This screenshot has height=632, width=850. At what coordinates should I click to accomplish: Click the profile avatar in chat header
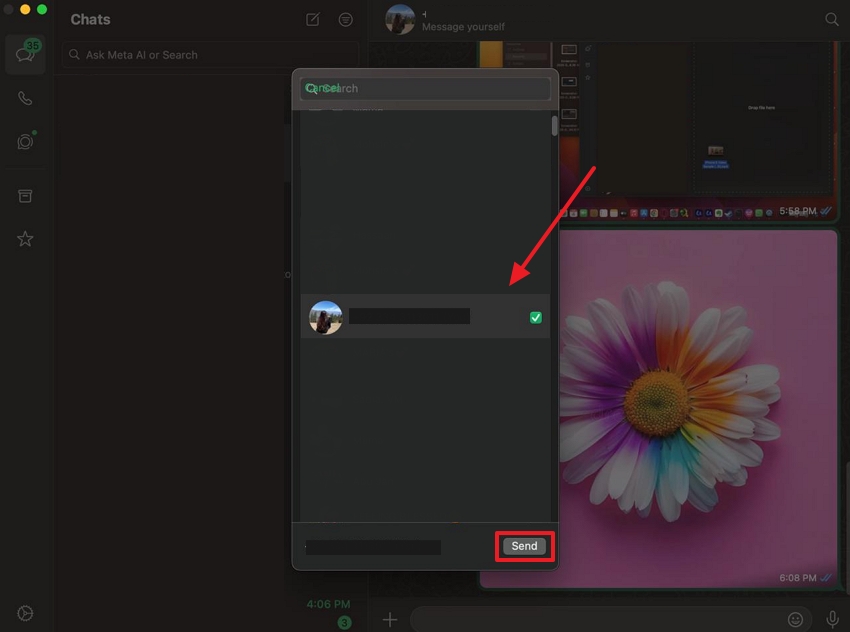click(x=400, y=19)
